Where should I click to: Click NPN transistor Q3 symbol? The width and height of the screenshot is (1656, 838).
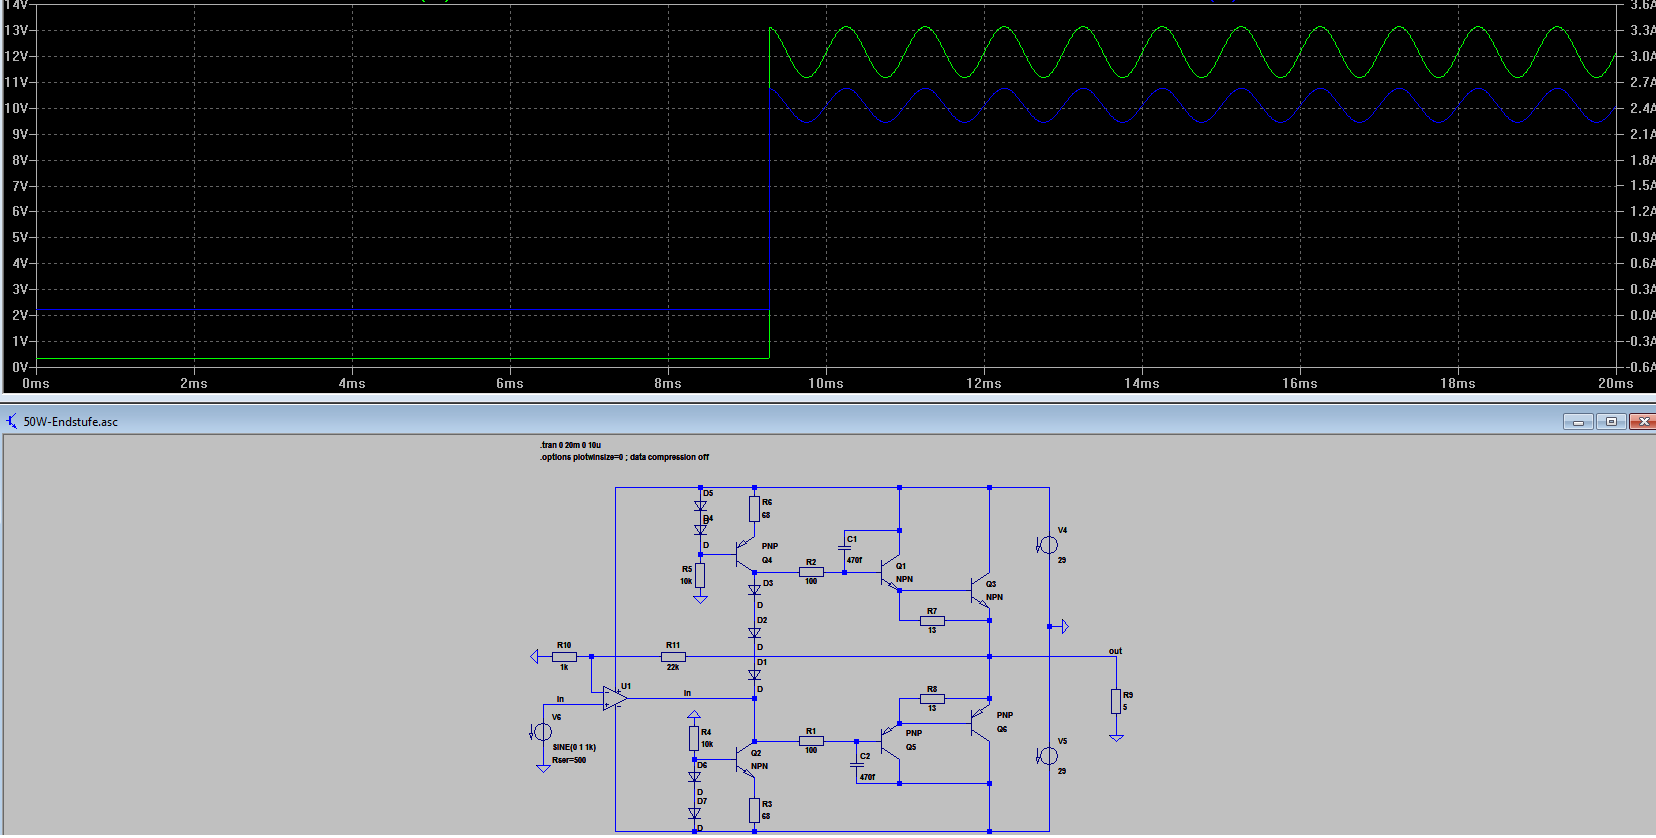pyautogui.click(x=980, y=590)
